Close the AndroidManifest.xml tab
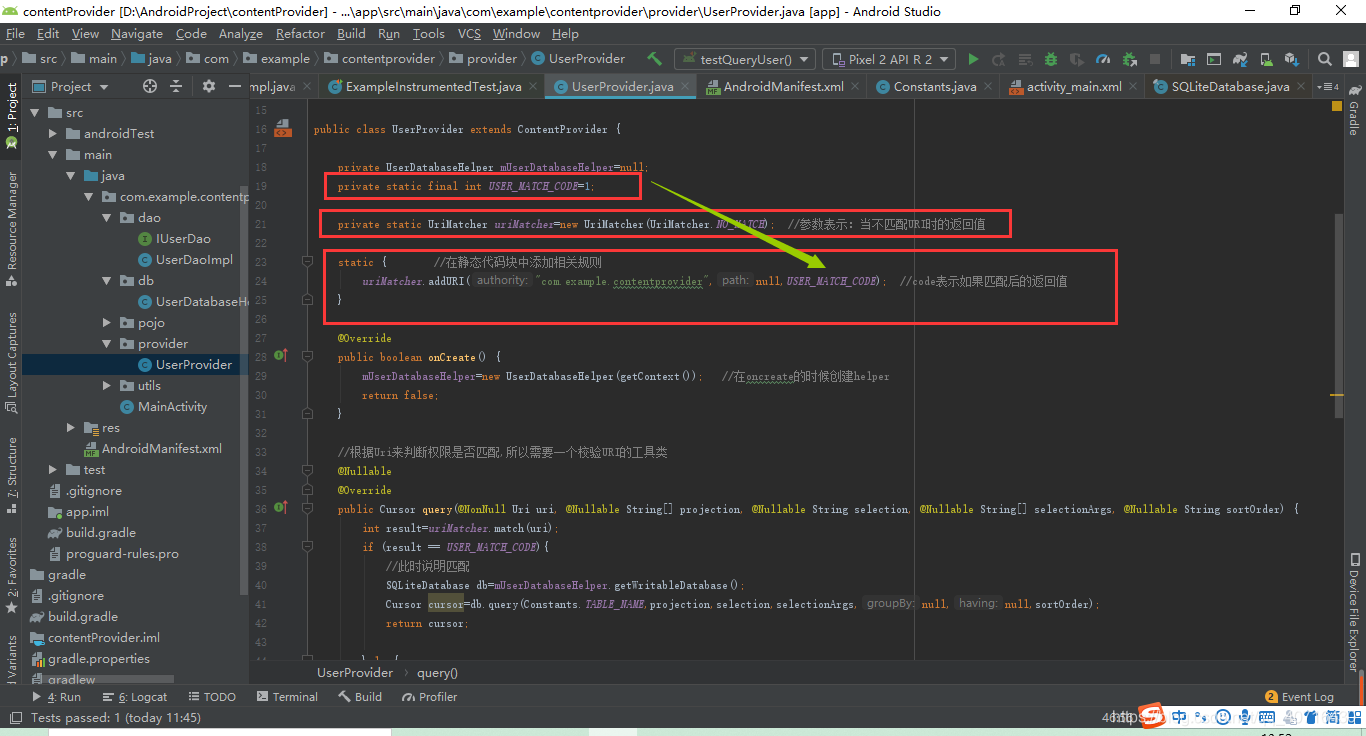 [856, 87]
